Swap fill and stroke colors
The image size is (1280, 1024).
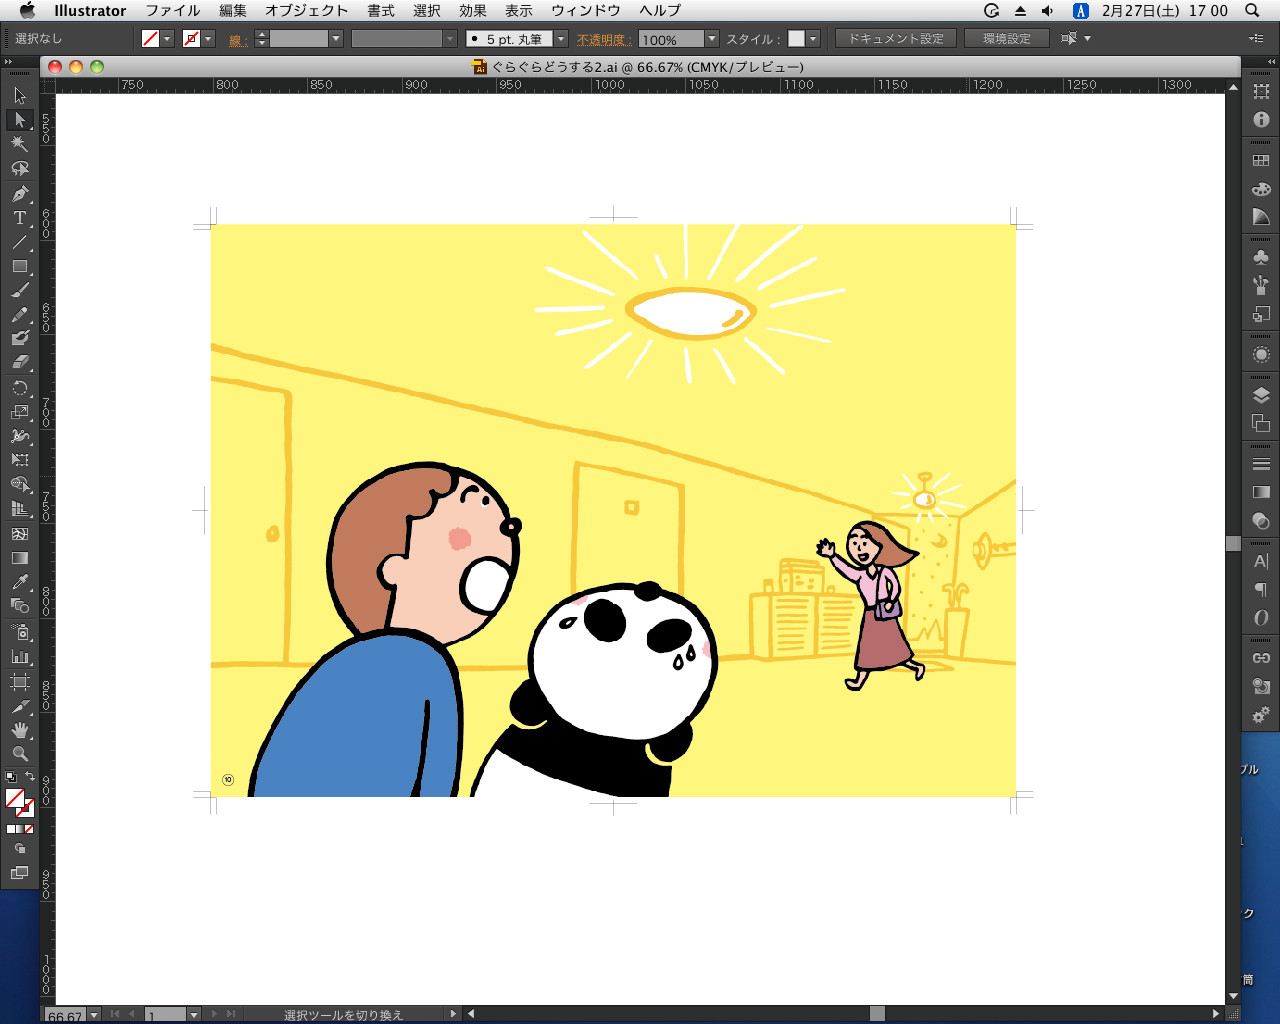coord(30,777)
